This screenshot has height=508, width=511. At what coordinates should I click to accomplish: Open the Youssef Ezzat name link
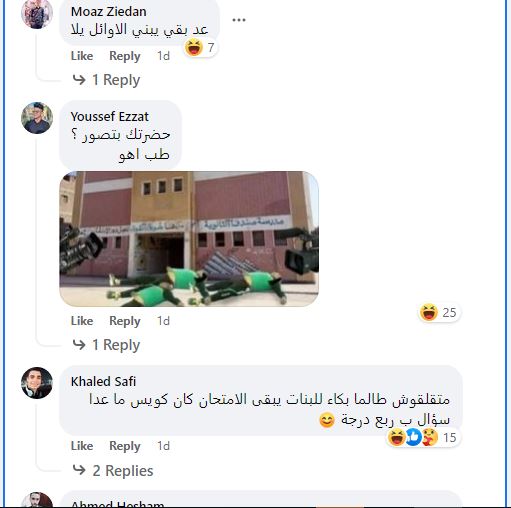pos(110,116)
